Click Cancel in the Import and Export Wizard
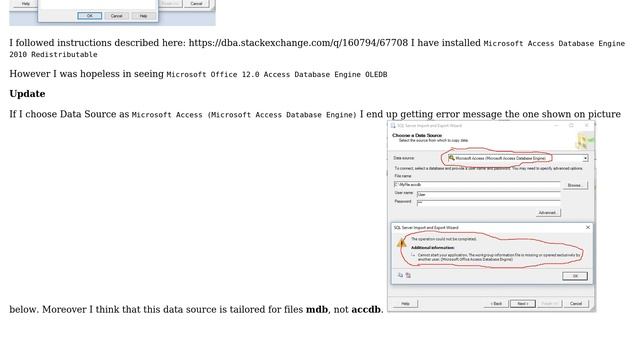 tap(576, 304)
